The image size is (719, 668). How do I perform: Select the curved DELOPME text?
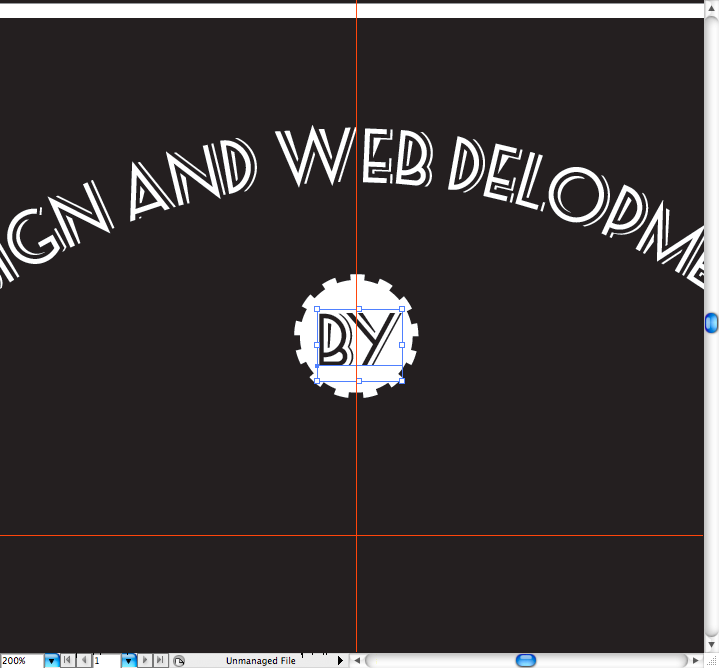coord(577,211)
